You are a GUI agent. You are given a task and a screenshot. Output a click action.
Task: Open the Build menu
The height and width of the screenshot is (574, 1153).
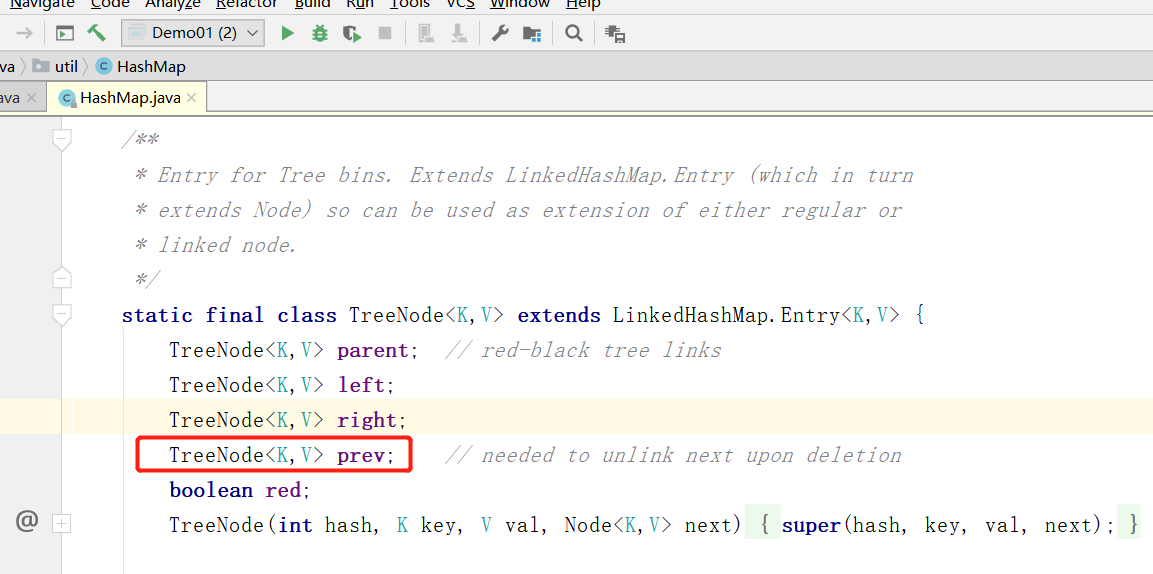313,4
